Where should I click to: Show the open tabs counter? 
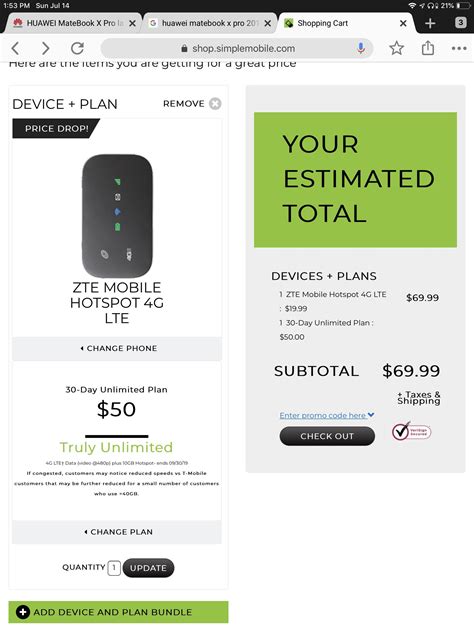tap(461, 23)
